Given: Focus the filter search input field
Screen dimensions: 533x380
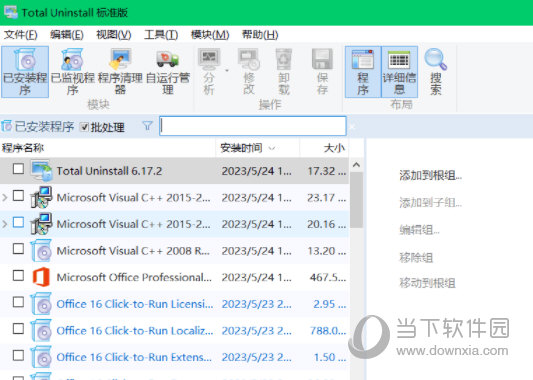Looking at the screenshot, I should pyautogui.click(x=253, y=126).
